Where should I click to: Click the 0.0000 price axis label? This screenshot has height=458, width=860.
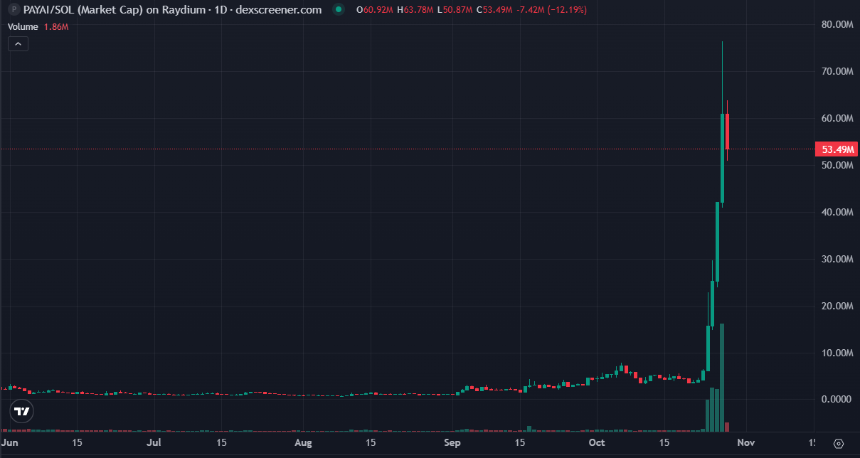[836, 399]
